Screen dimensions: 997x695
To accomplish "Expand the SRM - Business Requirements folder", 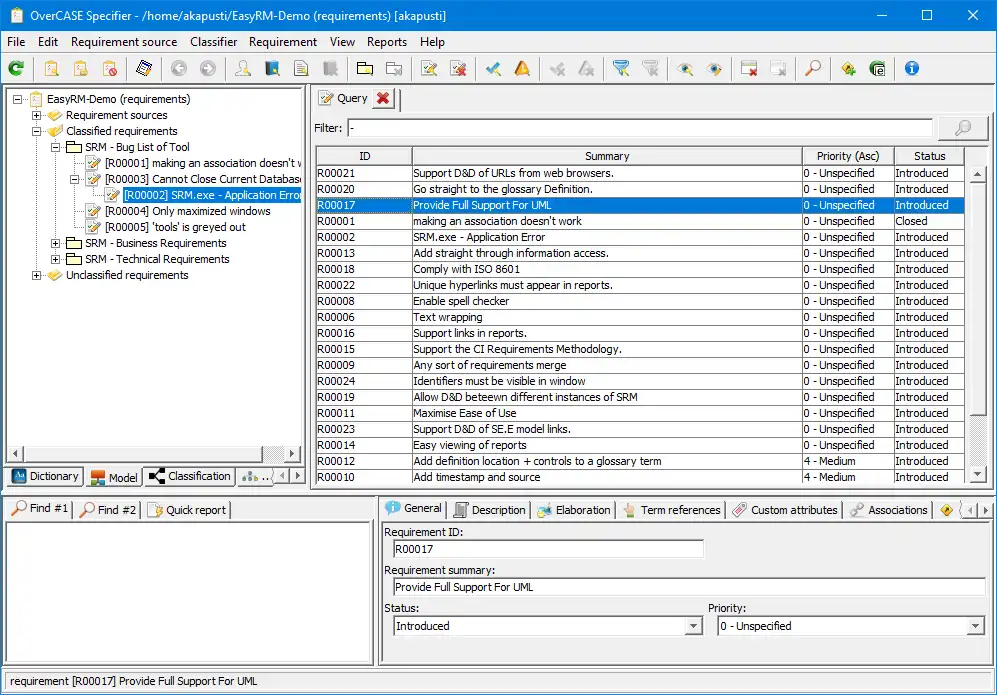I will pyautogui.click(x=56, y=243).
